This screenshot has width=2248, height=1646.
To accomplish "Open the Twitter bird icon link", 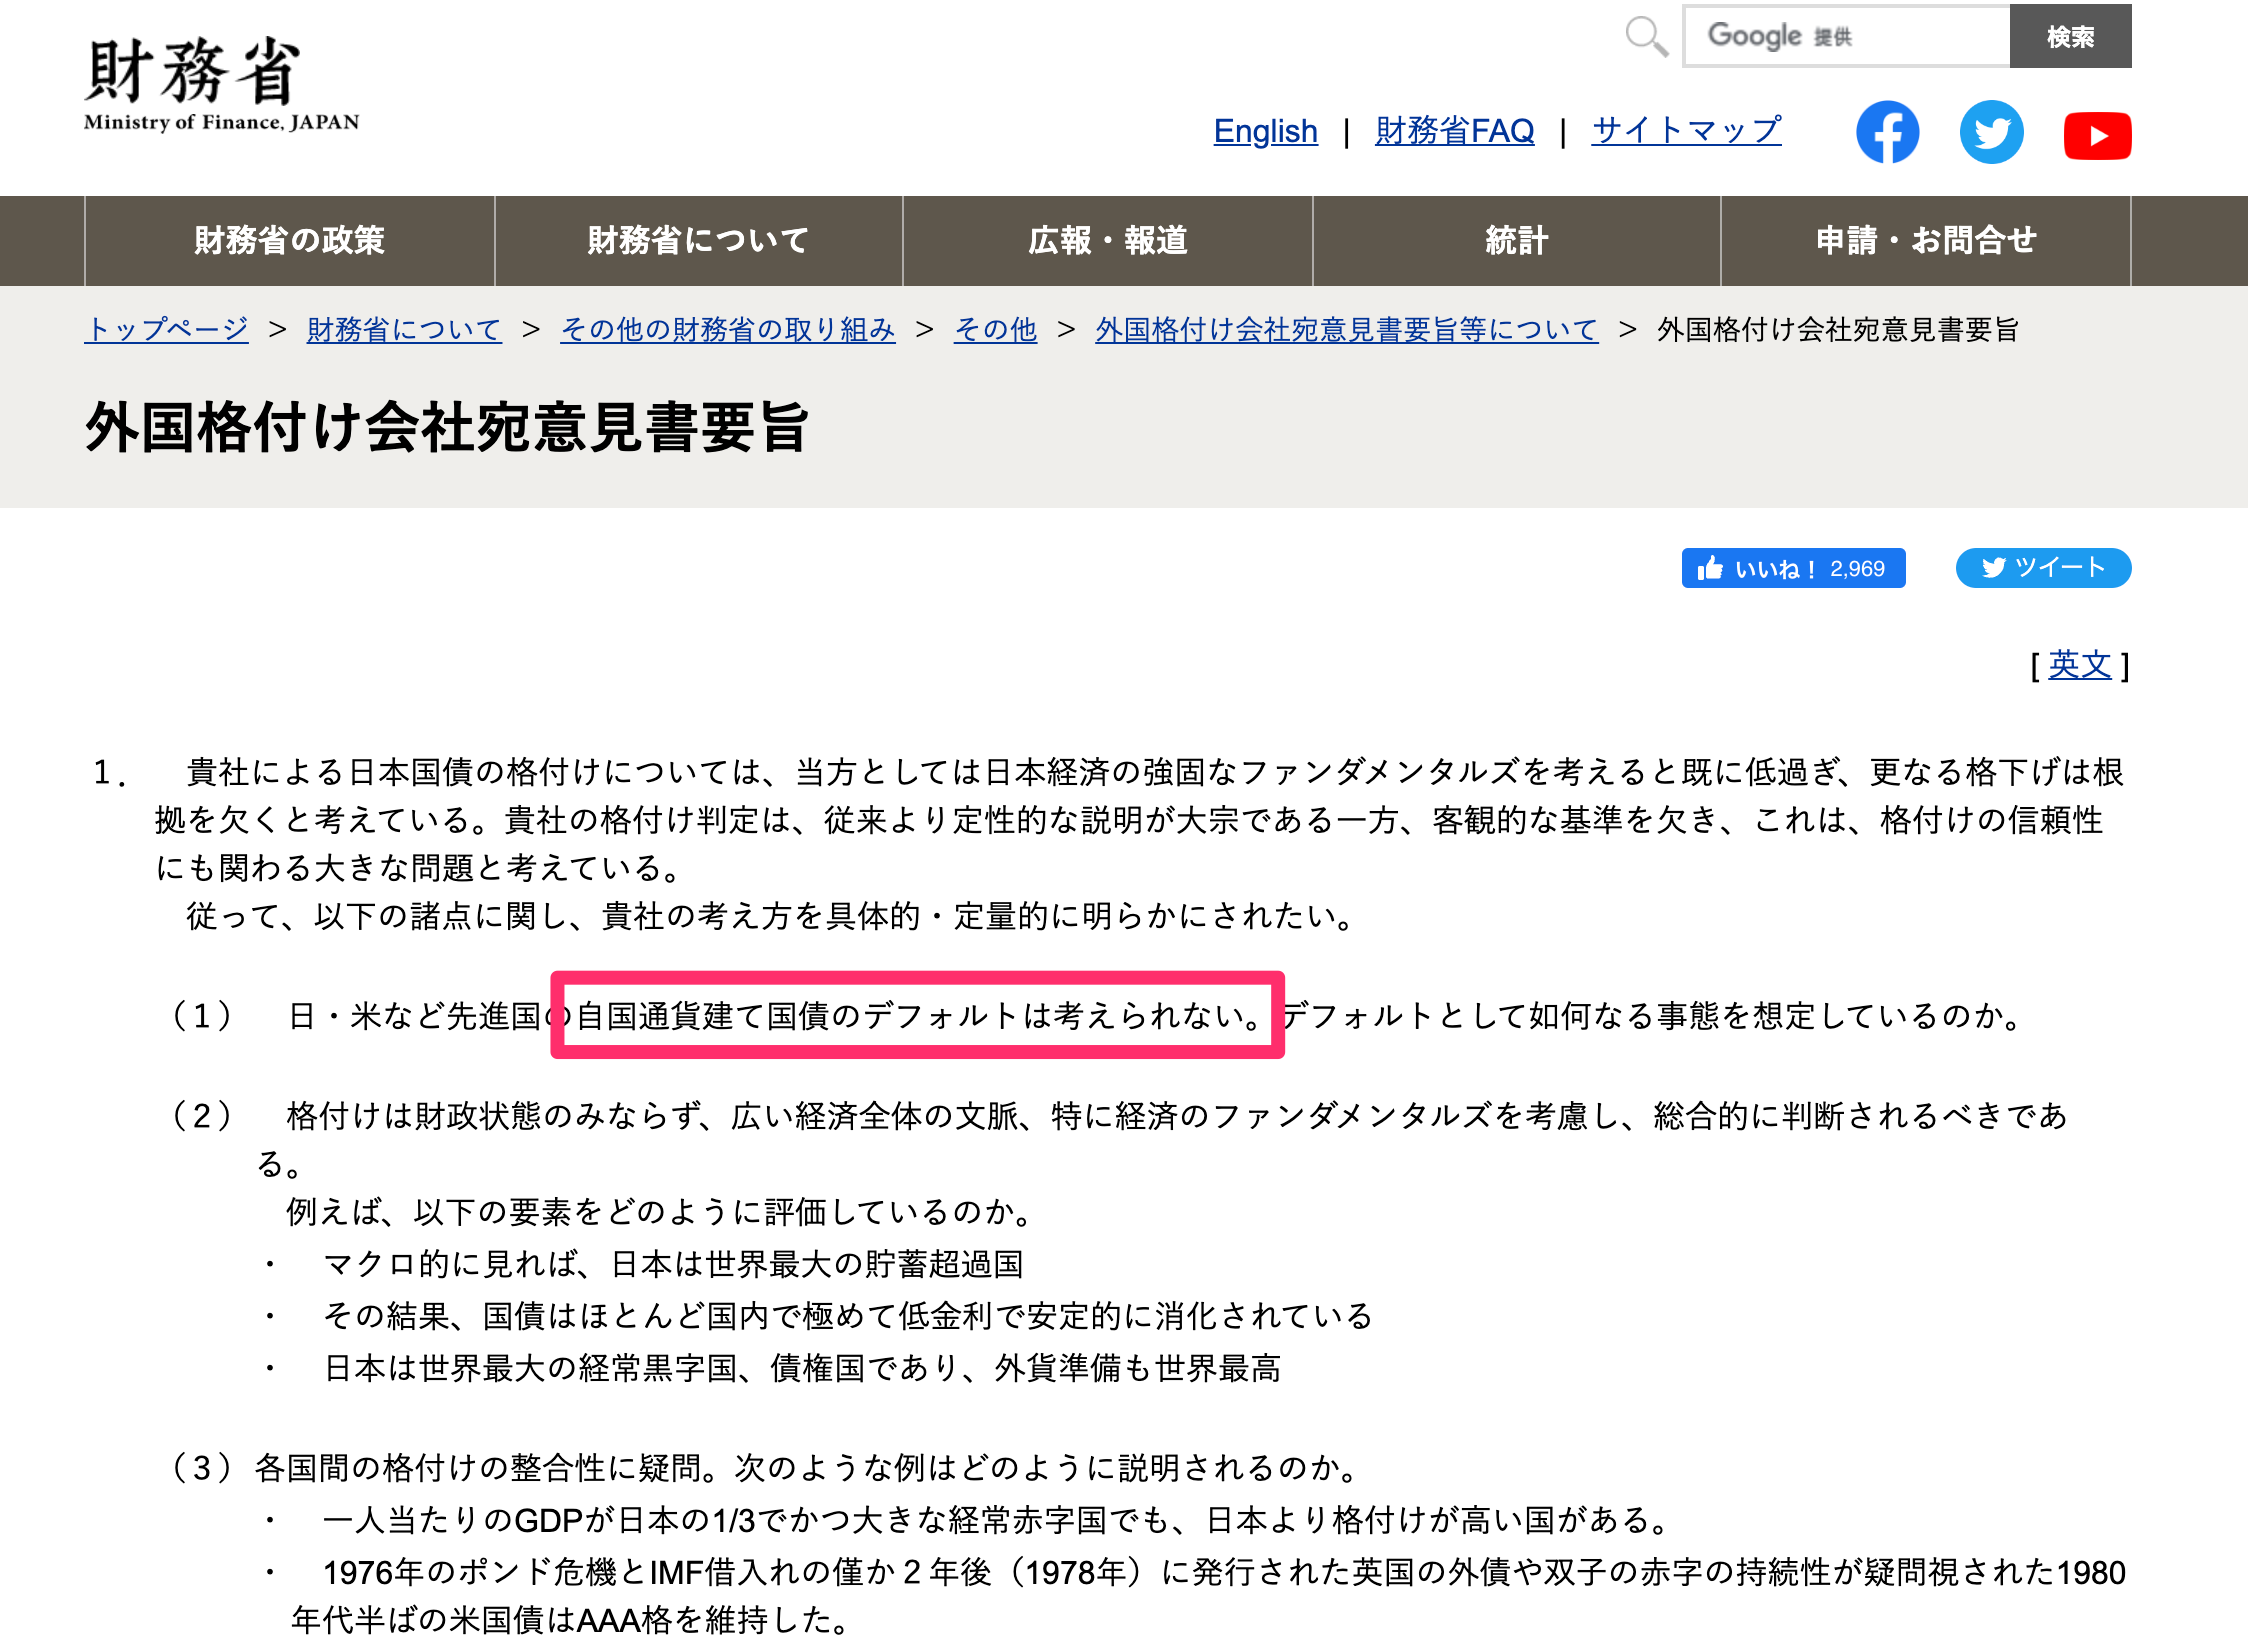I will click(1991, 132).
